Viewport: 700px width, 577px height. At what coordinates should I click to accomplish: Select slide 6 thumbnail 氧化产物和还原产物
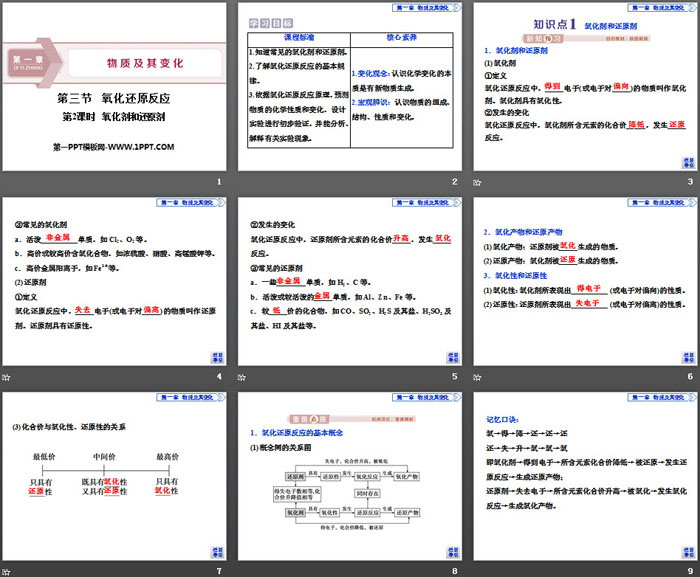tap(585, 282)
